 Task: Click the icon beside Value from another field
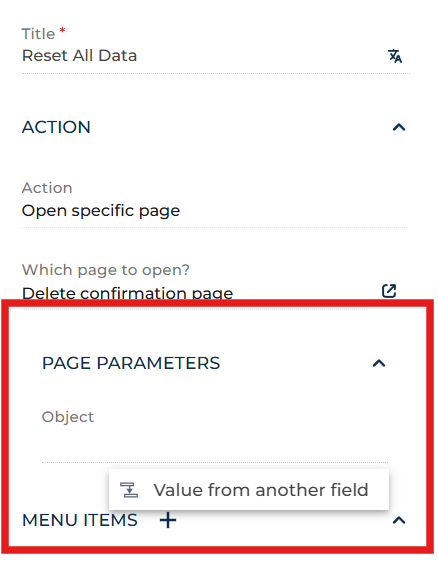(129, 490)
